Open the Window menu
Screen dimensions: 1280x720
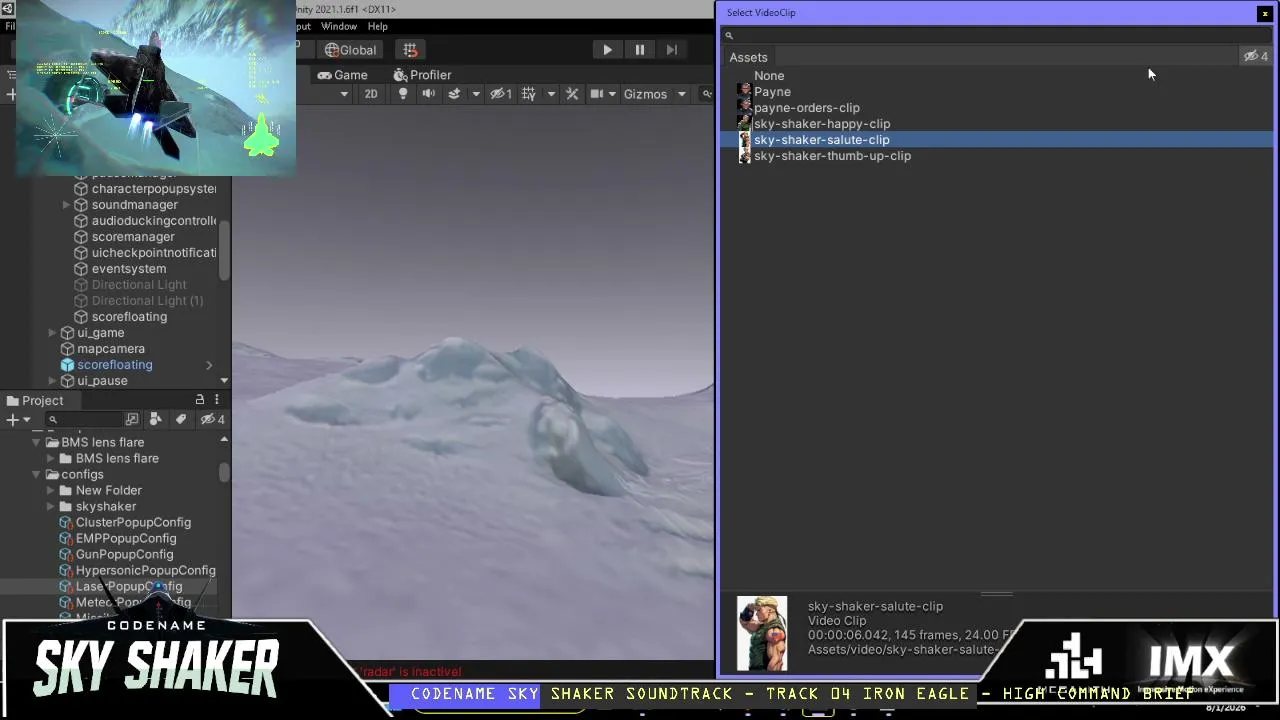339,26
